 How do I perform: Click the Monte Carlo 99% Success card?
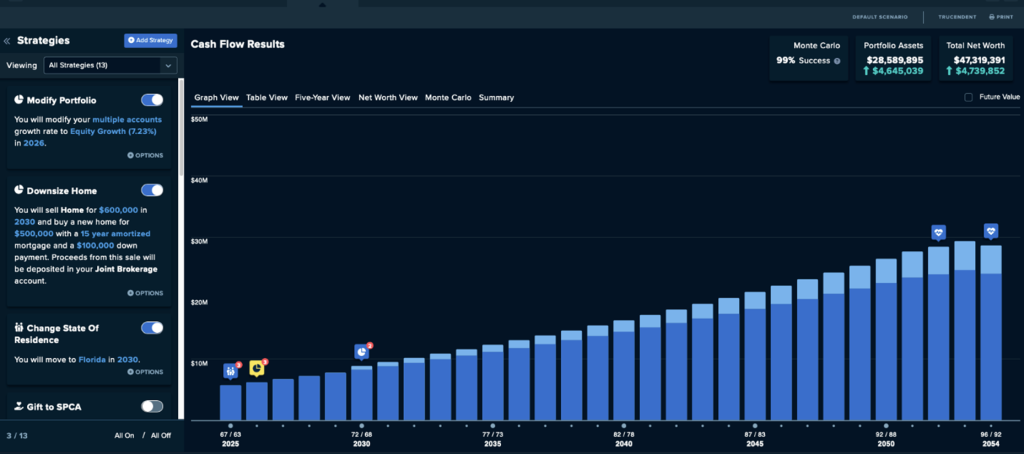[x=808, y=58]
